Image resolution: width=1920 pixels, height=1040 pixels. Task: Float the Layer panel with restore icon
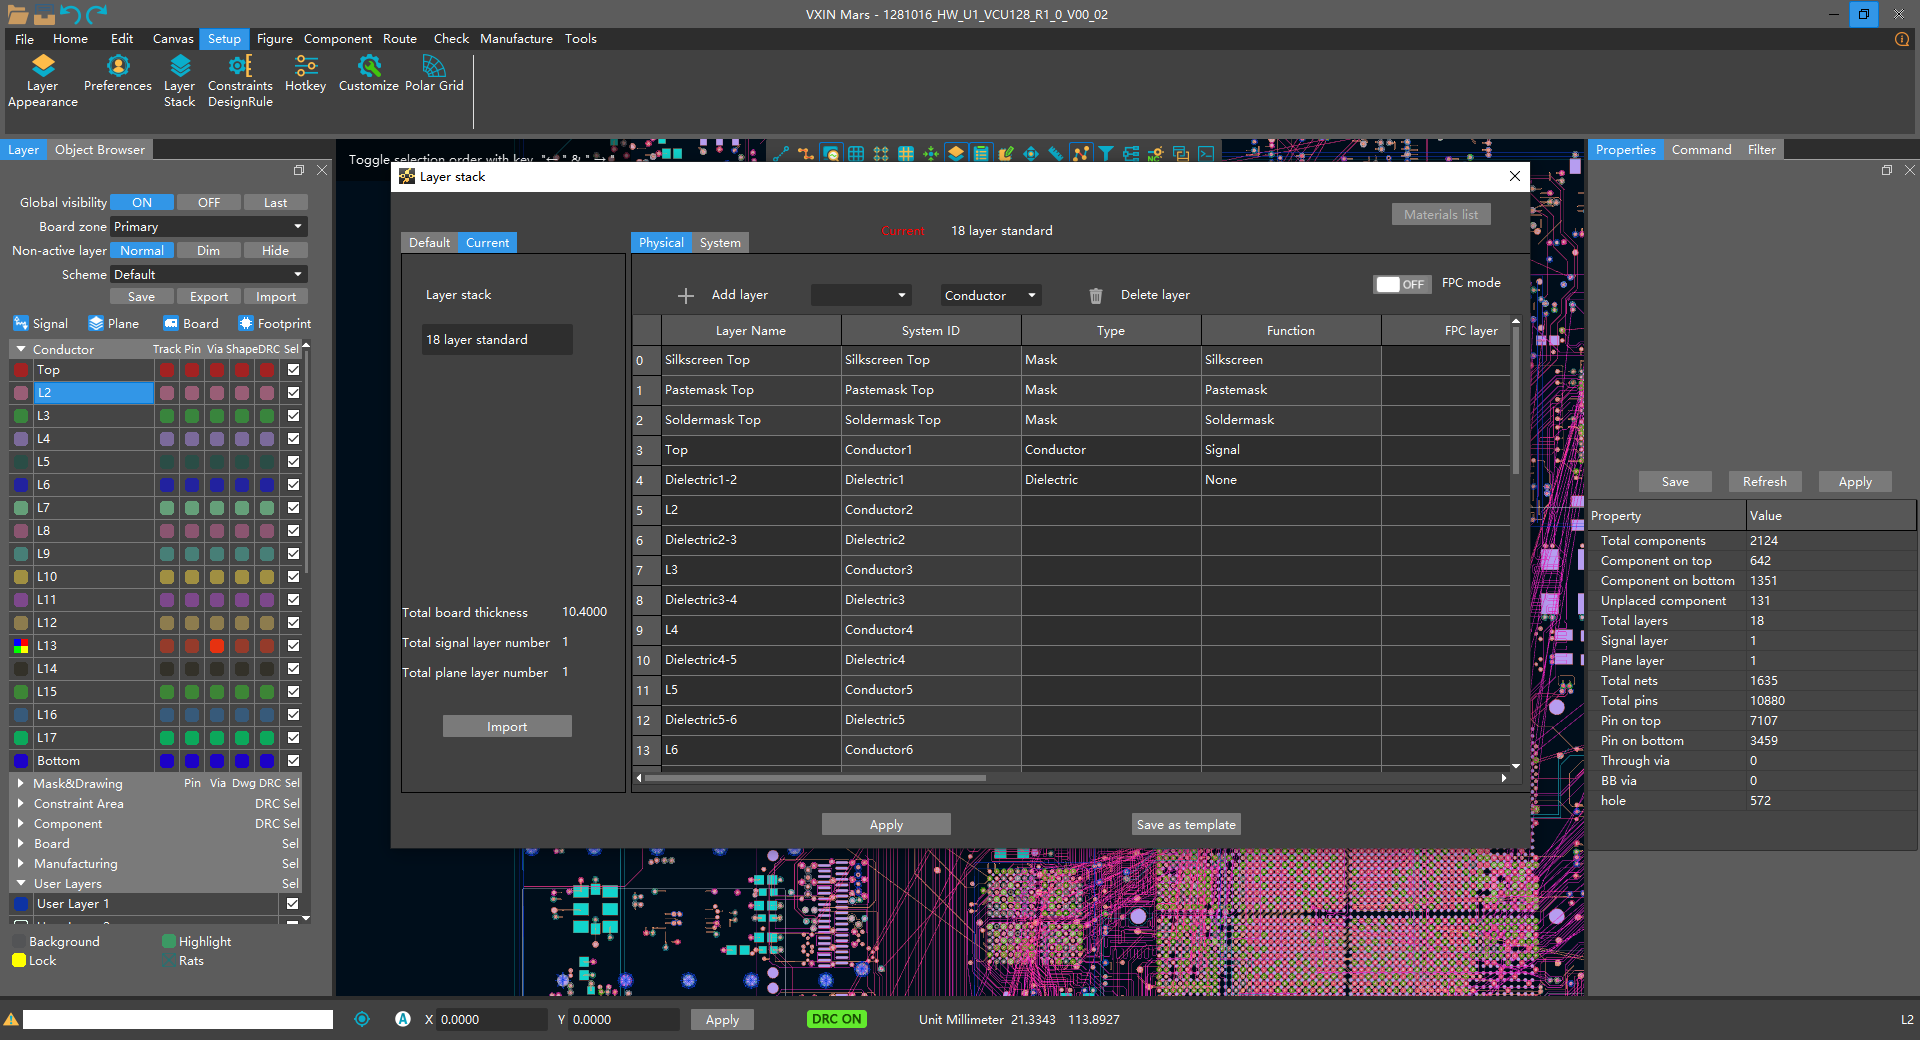tap(299, 170)
